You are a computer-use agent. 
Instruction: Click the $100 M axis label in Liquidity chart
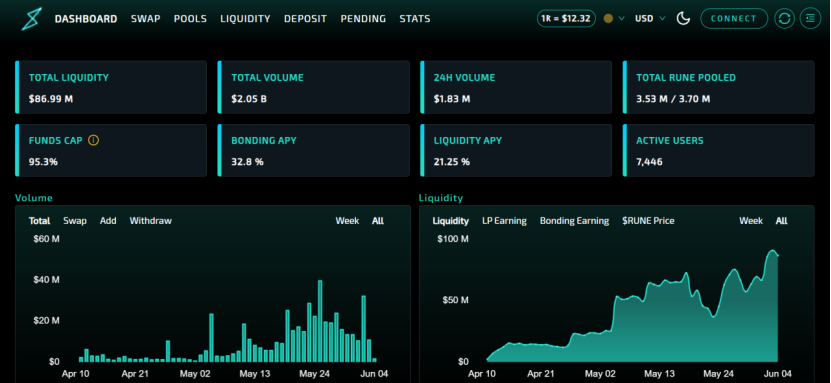click(x=453, y=239)
